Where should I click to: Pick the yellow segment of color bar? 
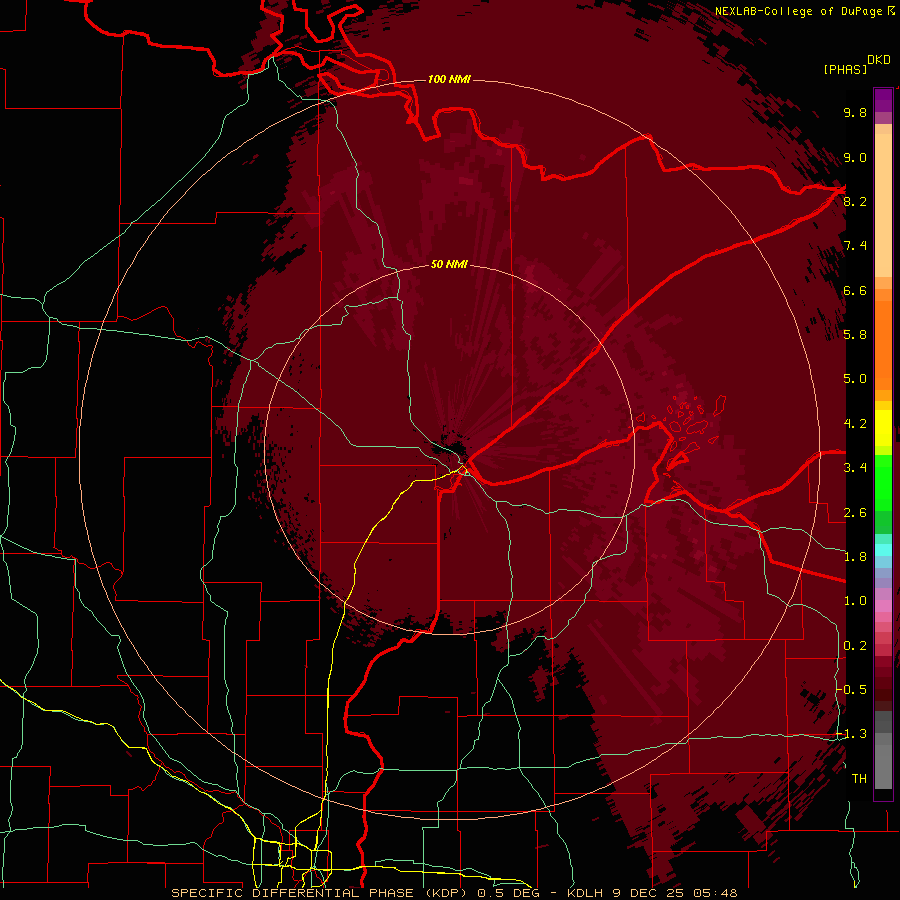point(883,428)
